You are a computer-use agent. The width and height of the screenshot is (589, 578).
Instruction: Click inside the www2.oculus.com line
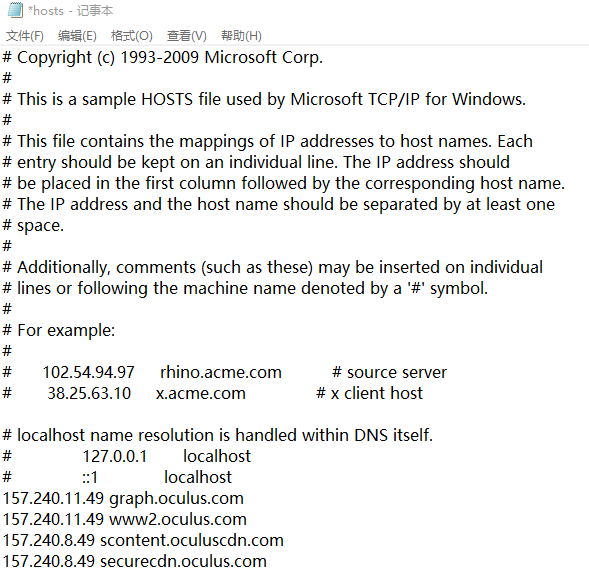tap(125, 519)
